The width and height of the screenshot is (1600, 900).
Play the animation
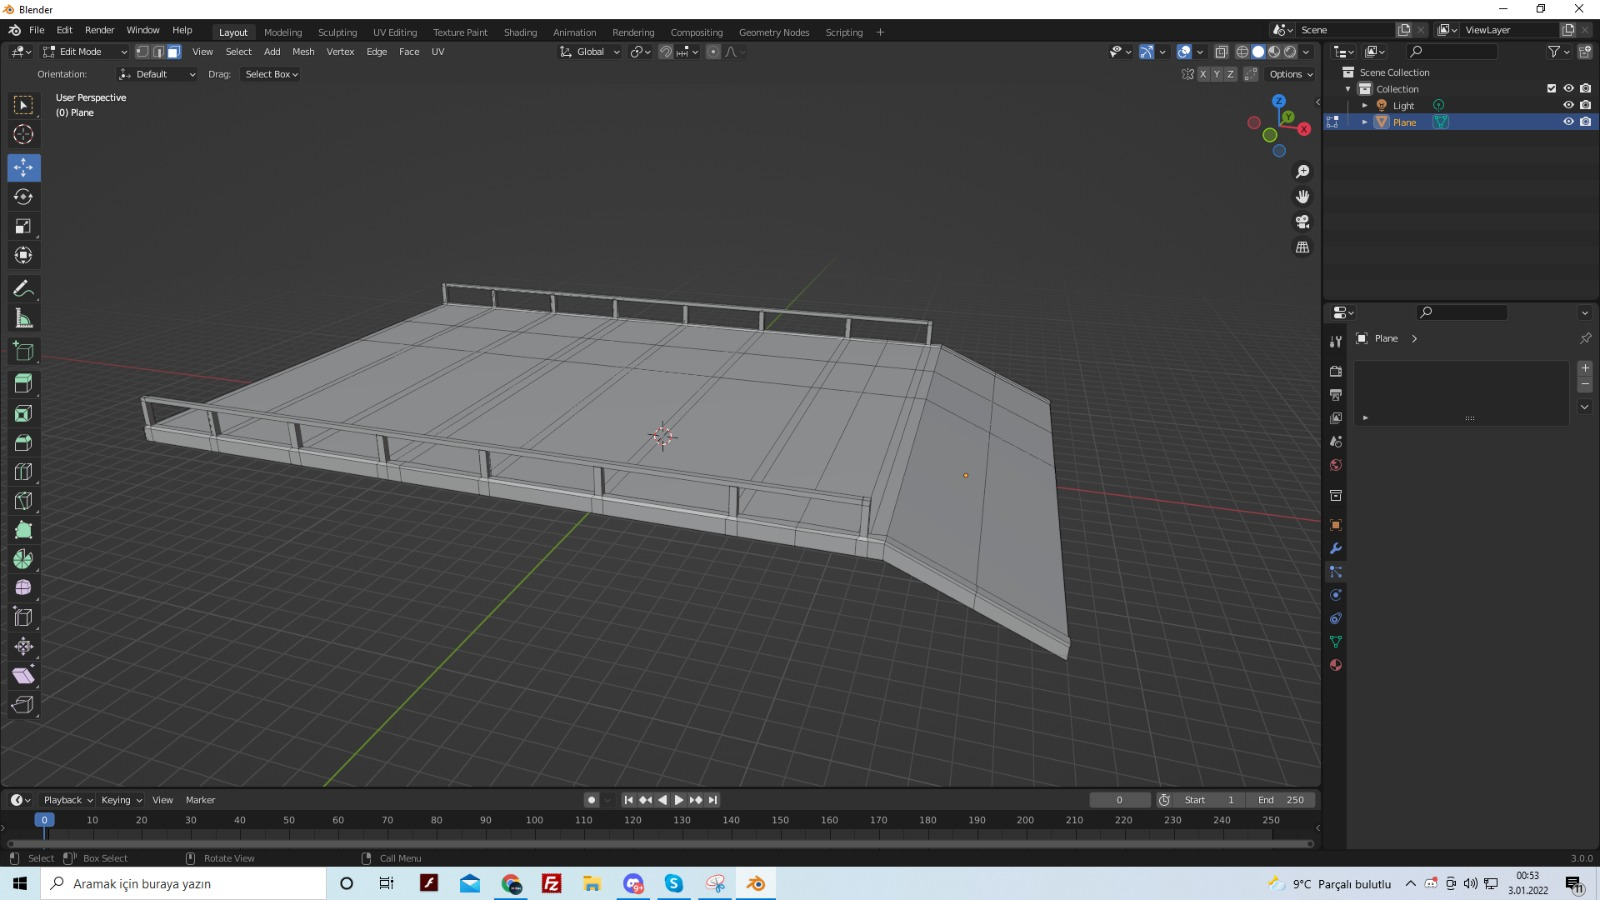pos(679,800)
